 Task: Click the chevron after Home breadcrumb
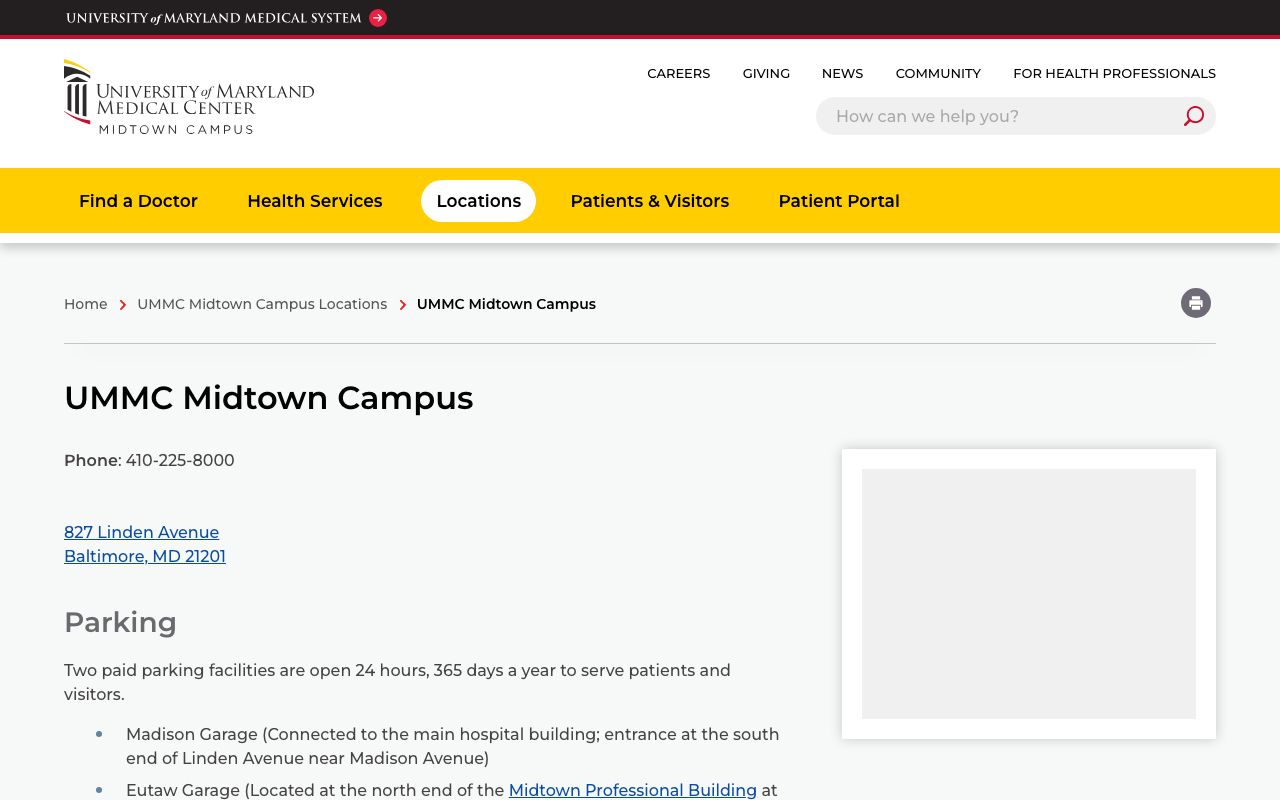(x=122, y=305)
